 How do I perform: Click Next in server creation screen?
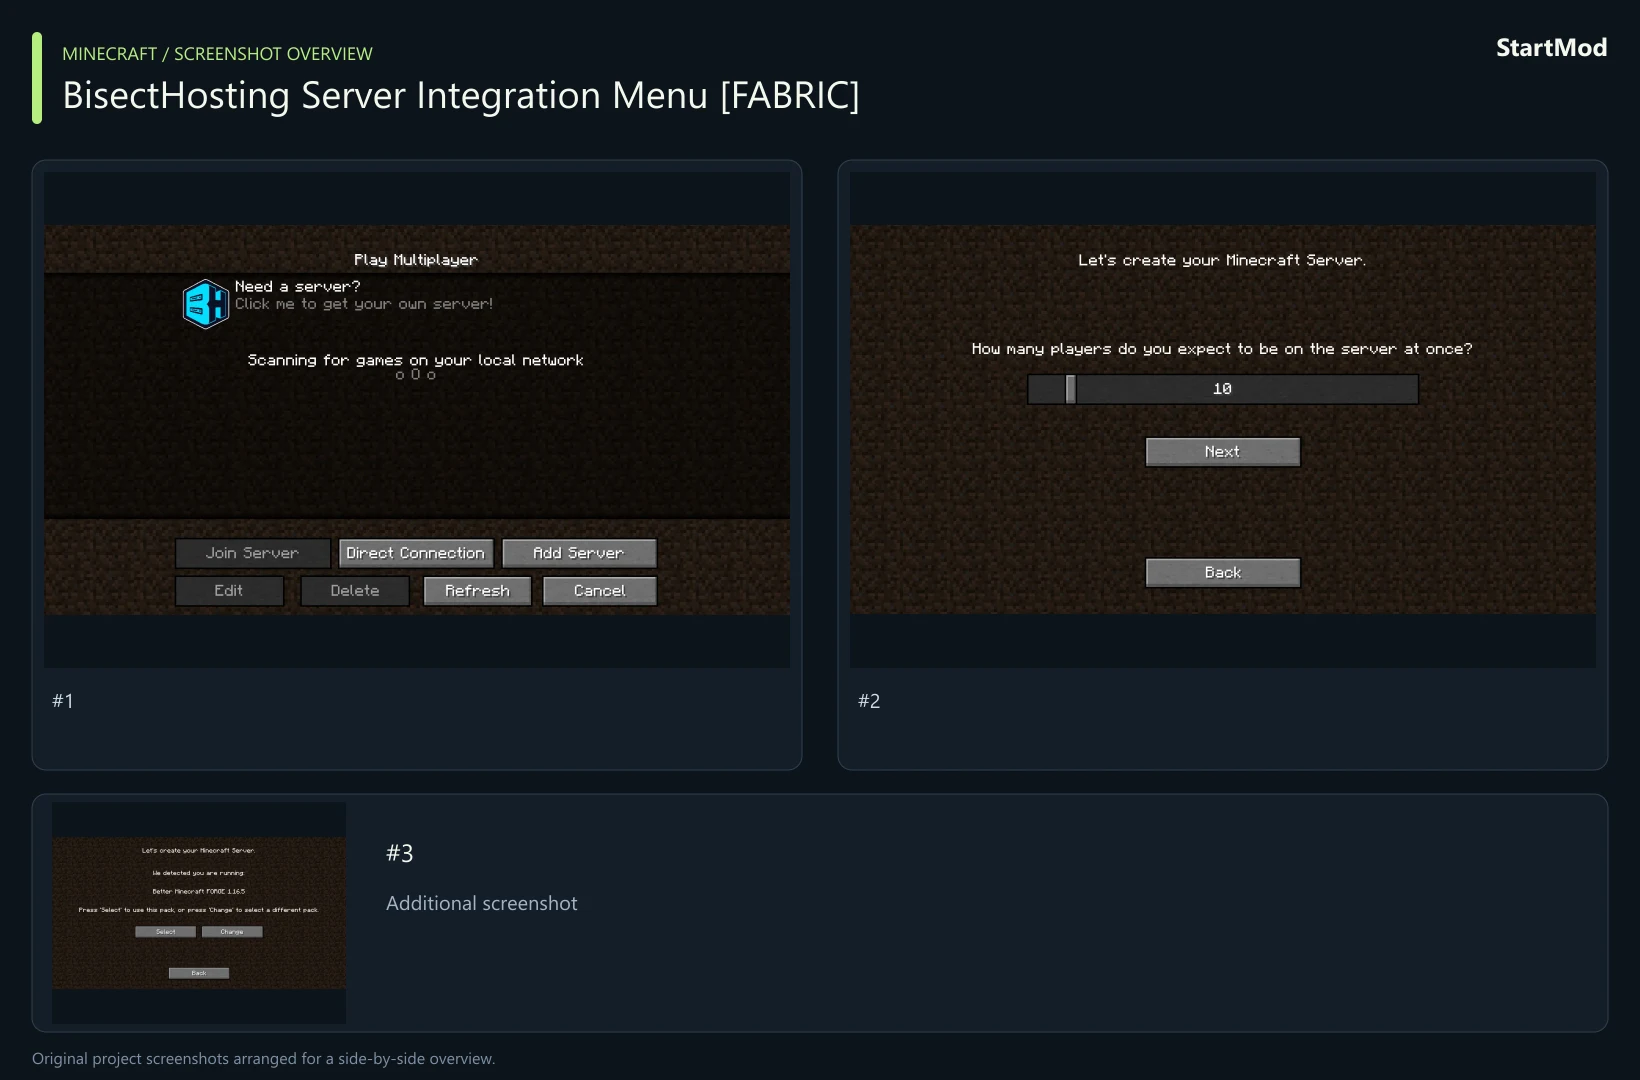point(1223,452)
